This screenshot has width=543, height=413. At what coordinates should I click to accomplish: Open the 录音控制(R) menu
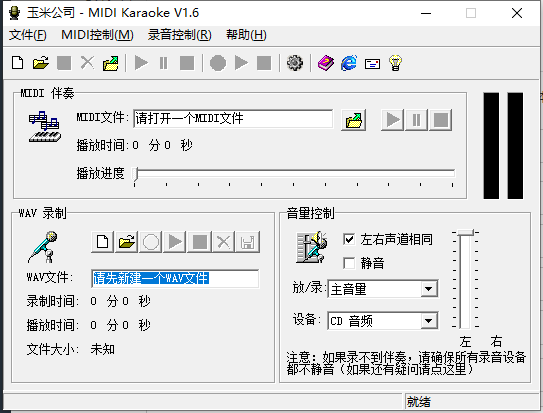tap(179, 35)
